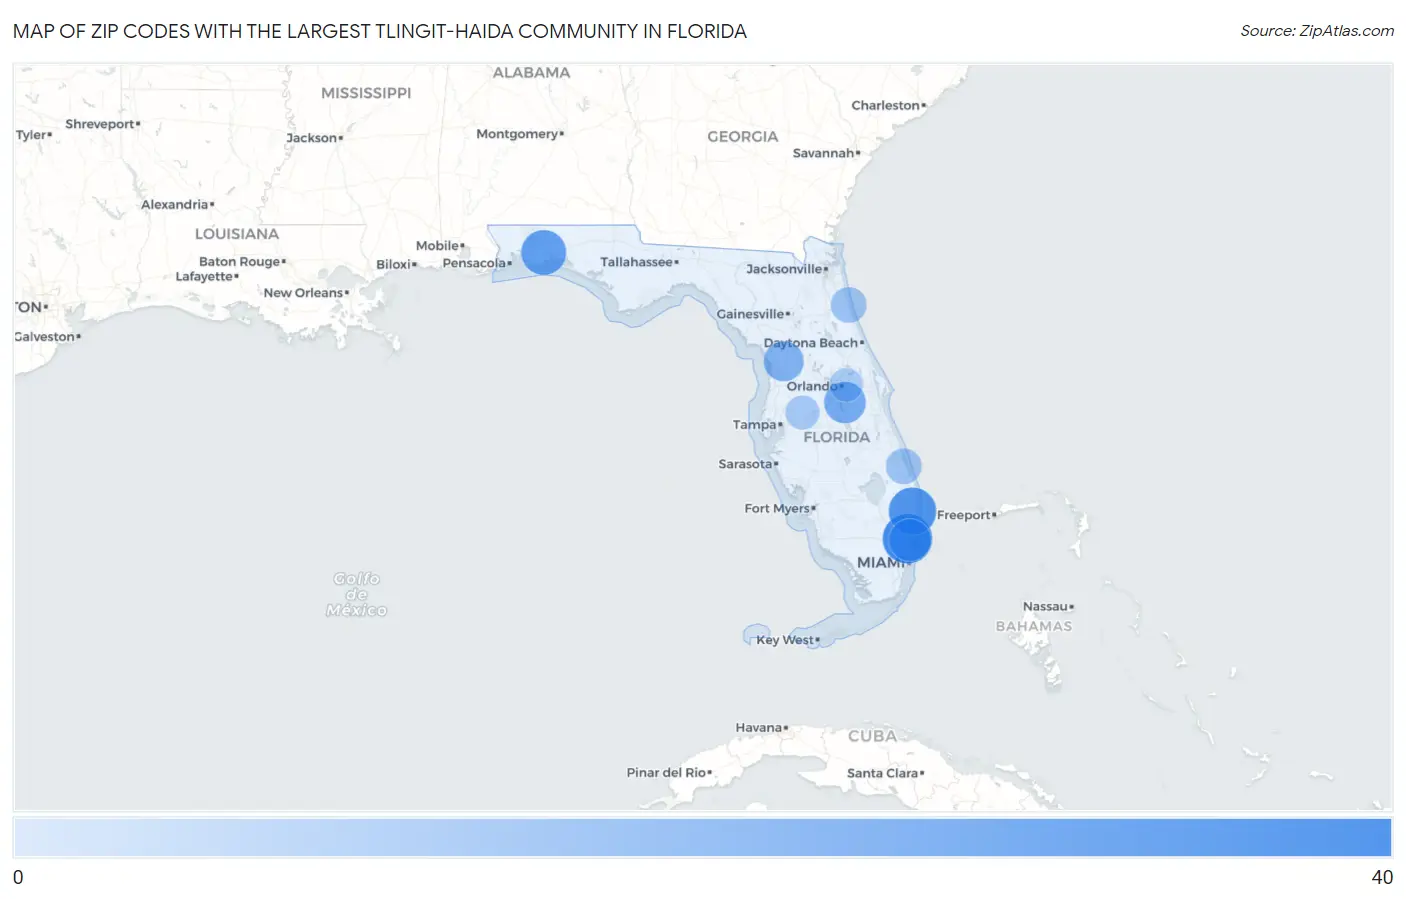Click the Key West city label
The width and height of the screenshot is (1406, 899).
coord(786,640)
